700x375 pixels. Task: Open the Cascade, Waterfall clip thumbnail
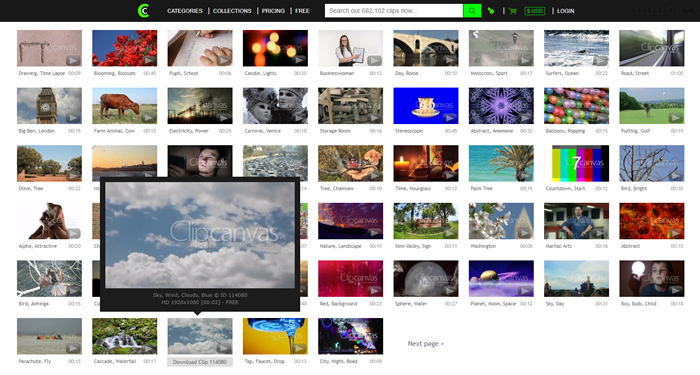pyautogui.click(x=125, y=336)
